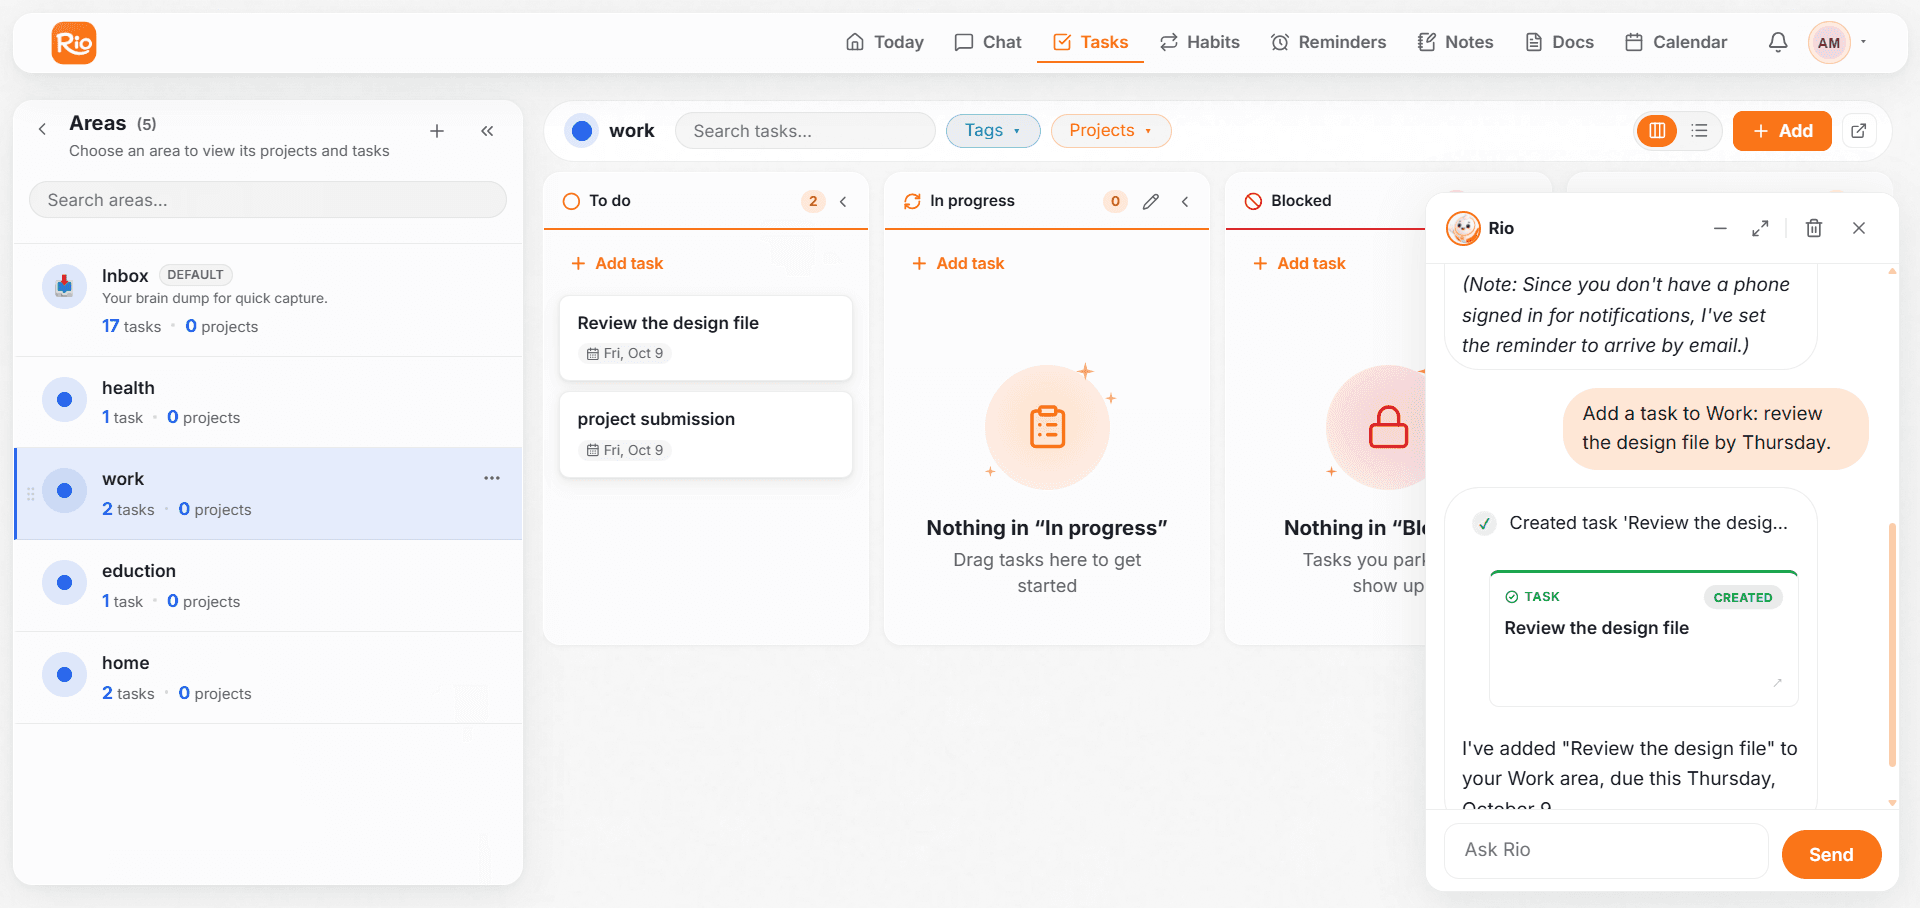Image resolution: width=1920 pixels, height=908 pixels.
Task: Send the message to Rio
Action: tap(1831, 854)
